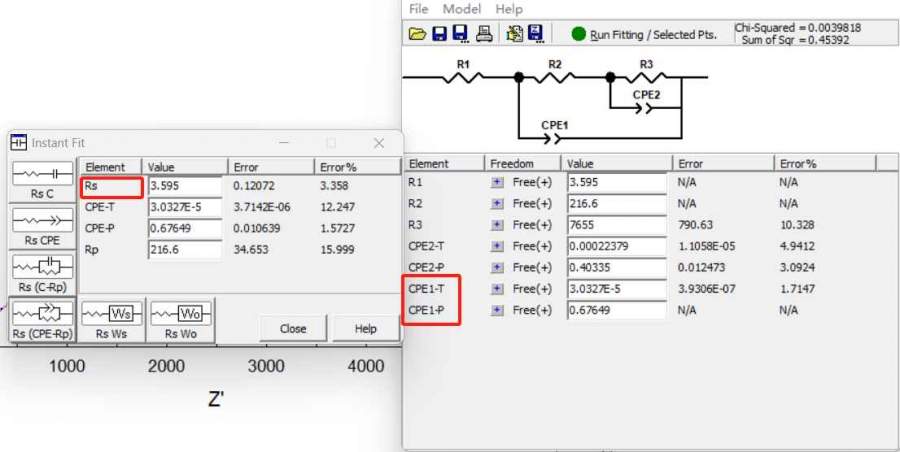This screenshot has width=900, height=452.
Task: Click Rp error percent 15.999
Action: (x=337, y=250)
